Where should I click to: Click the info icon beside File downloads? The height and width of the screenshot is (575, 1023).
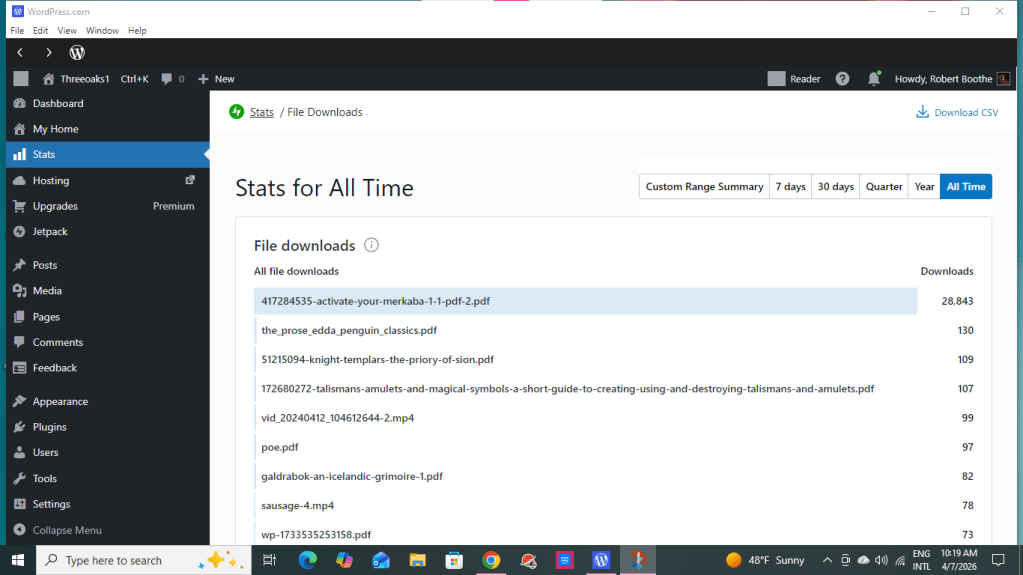click(372, 245)
